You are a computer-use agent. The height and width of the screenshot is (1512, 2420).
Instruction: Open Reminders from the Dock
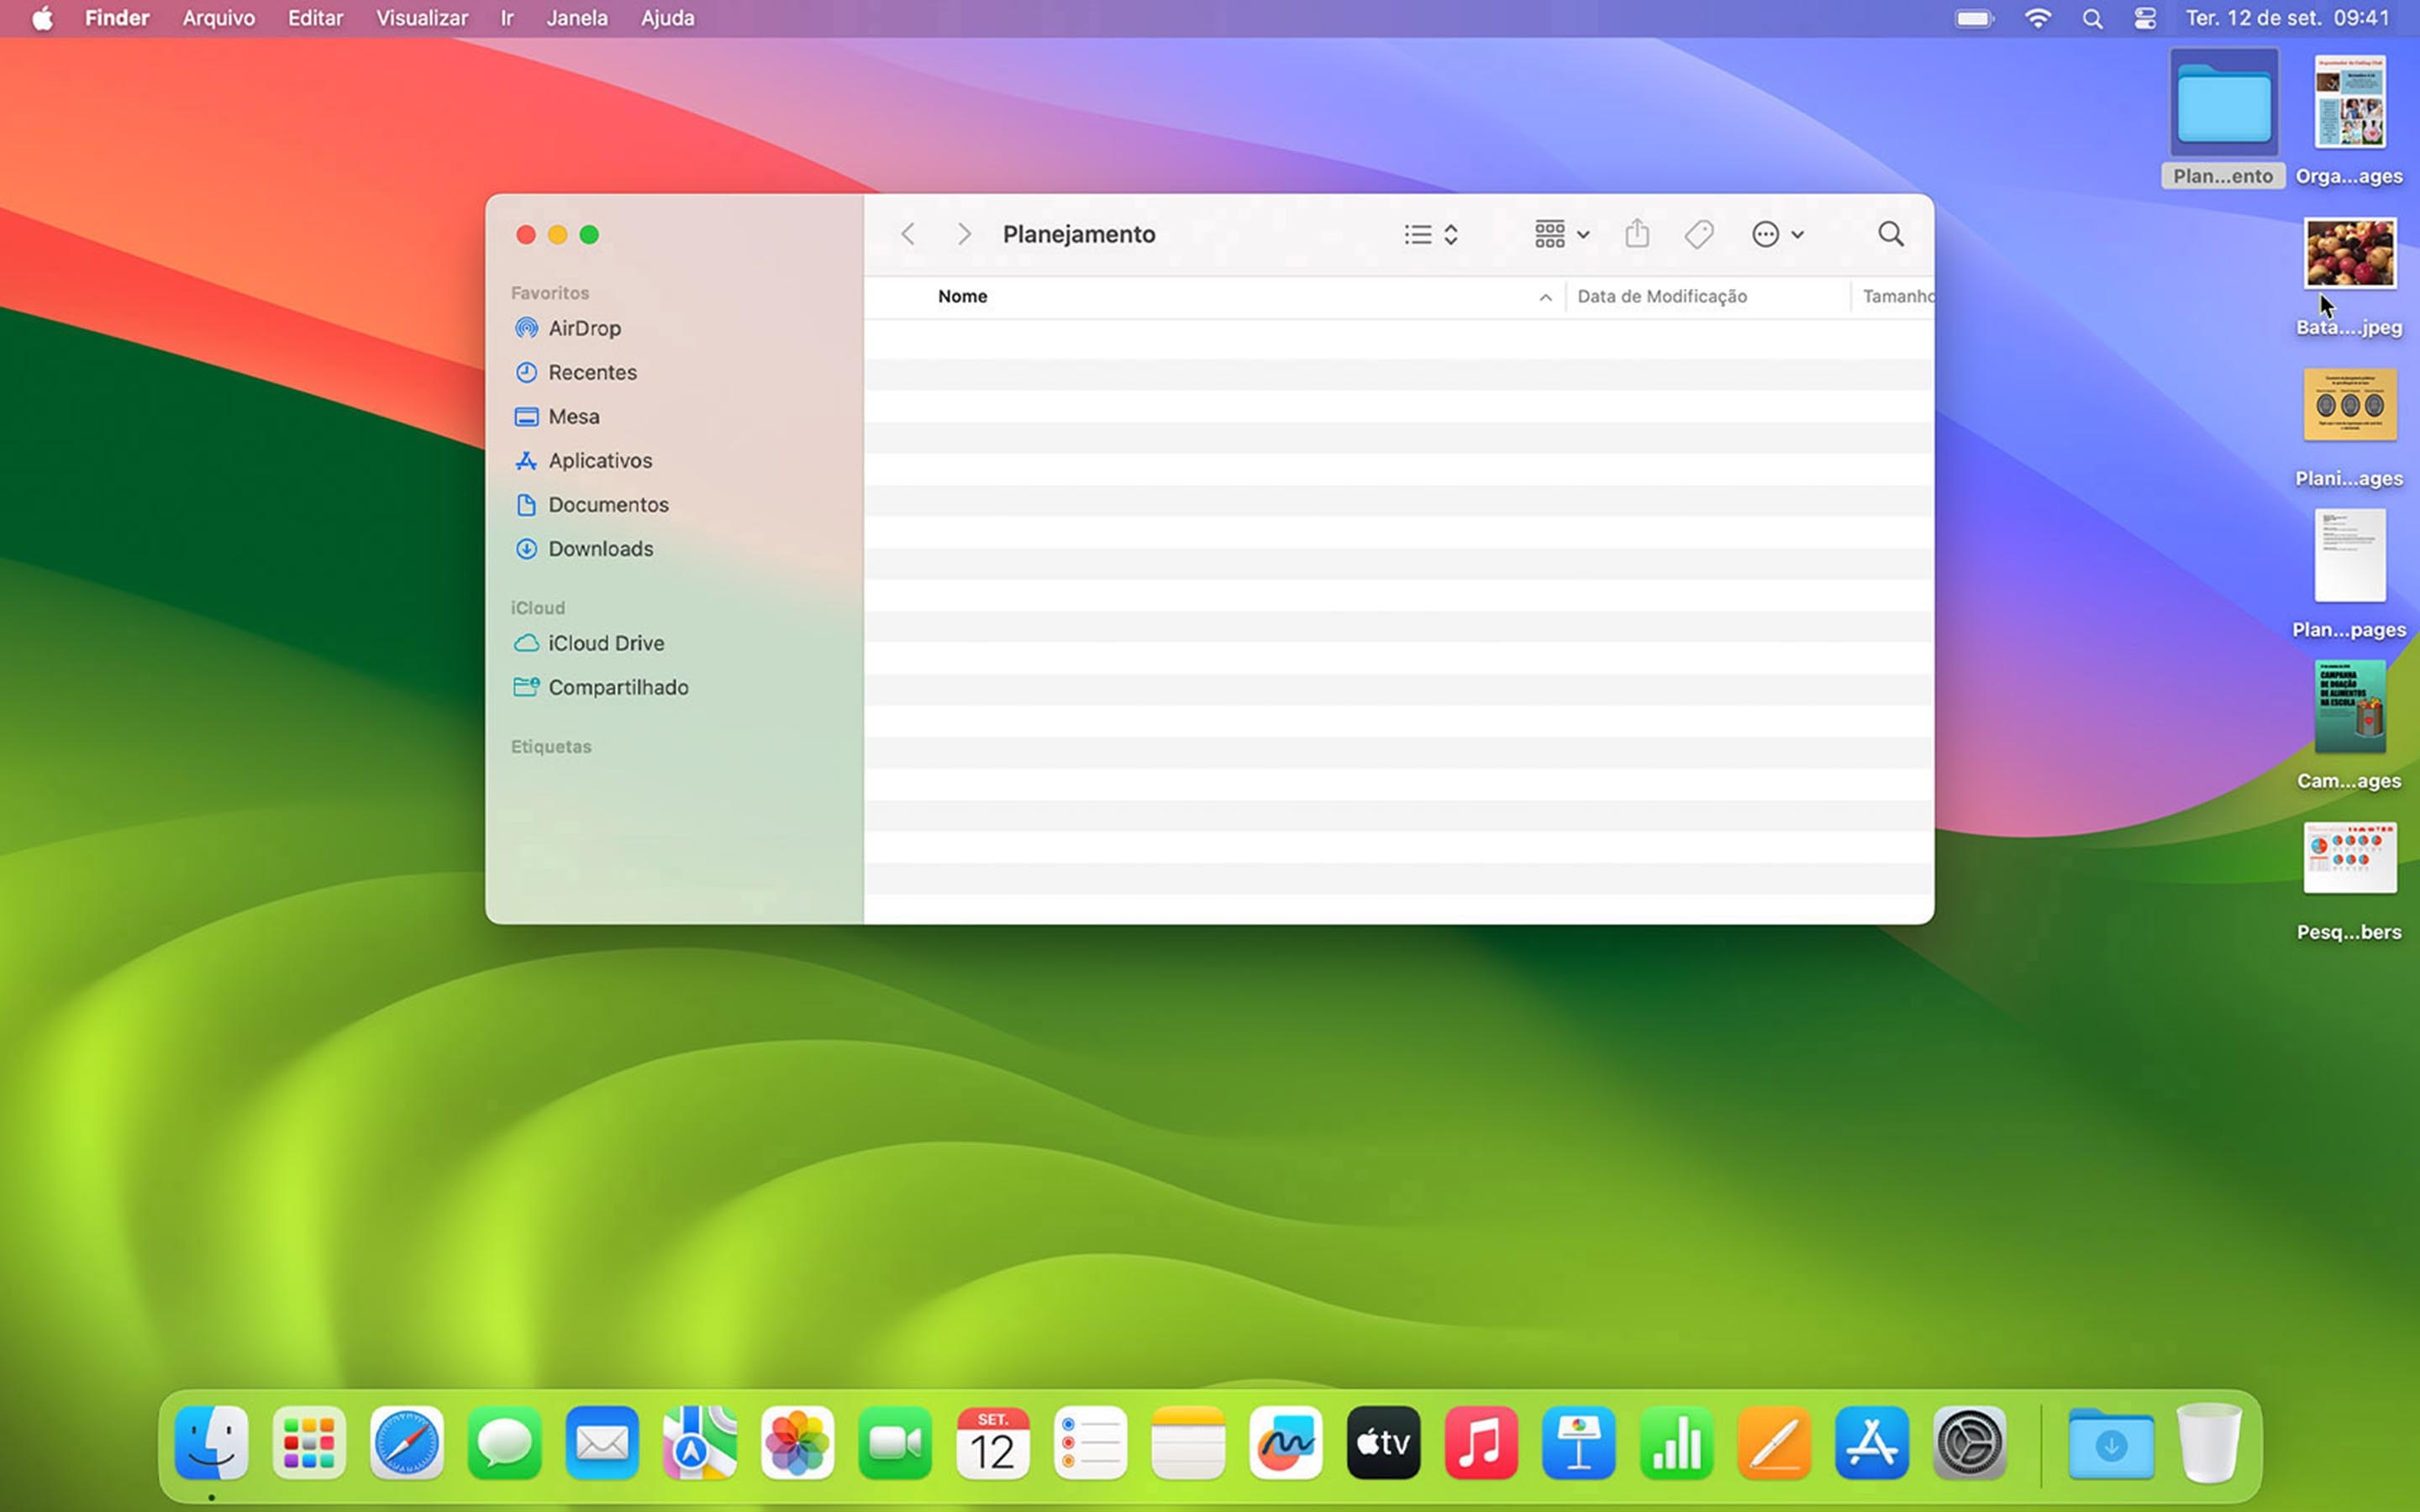(1090, 1442)
